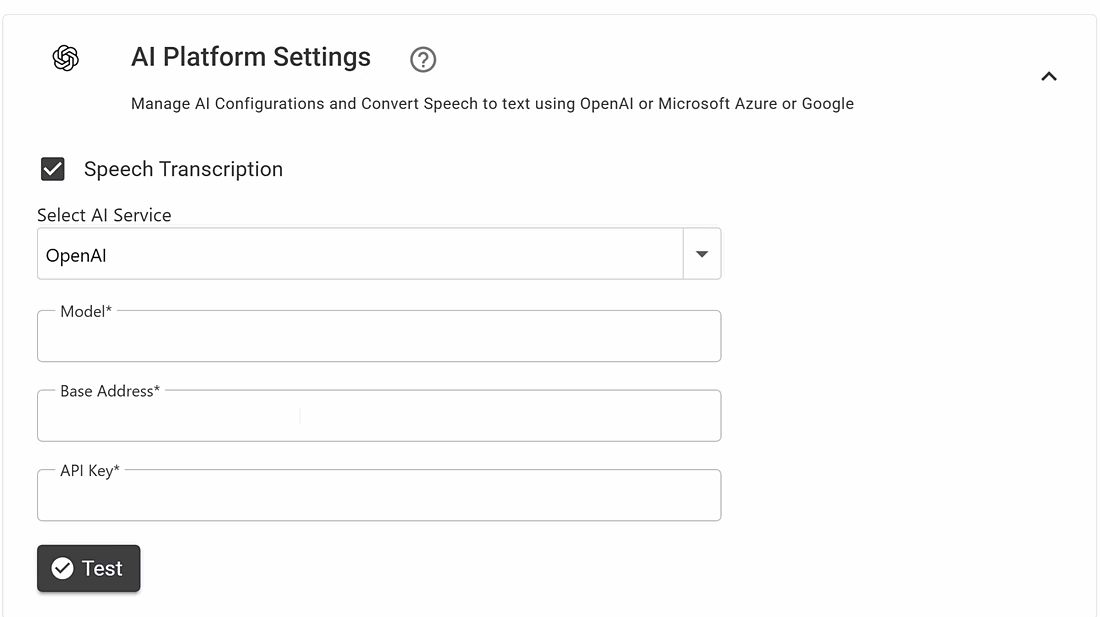Screen dimensions: 1100x617
Task: Open the Select AI Service dropdown arrow
Action: pyautogui.click(x=702, y=254)
